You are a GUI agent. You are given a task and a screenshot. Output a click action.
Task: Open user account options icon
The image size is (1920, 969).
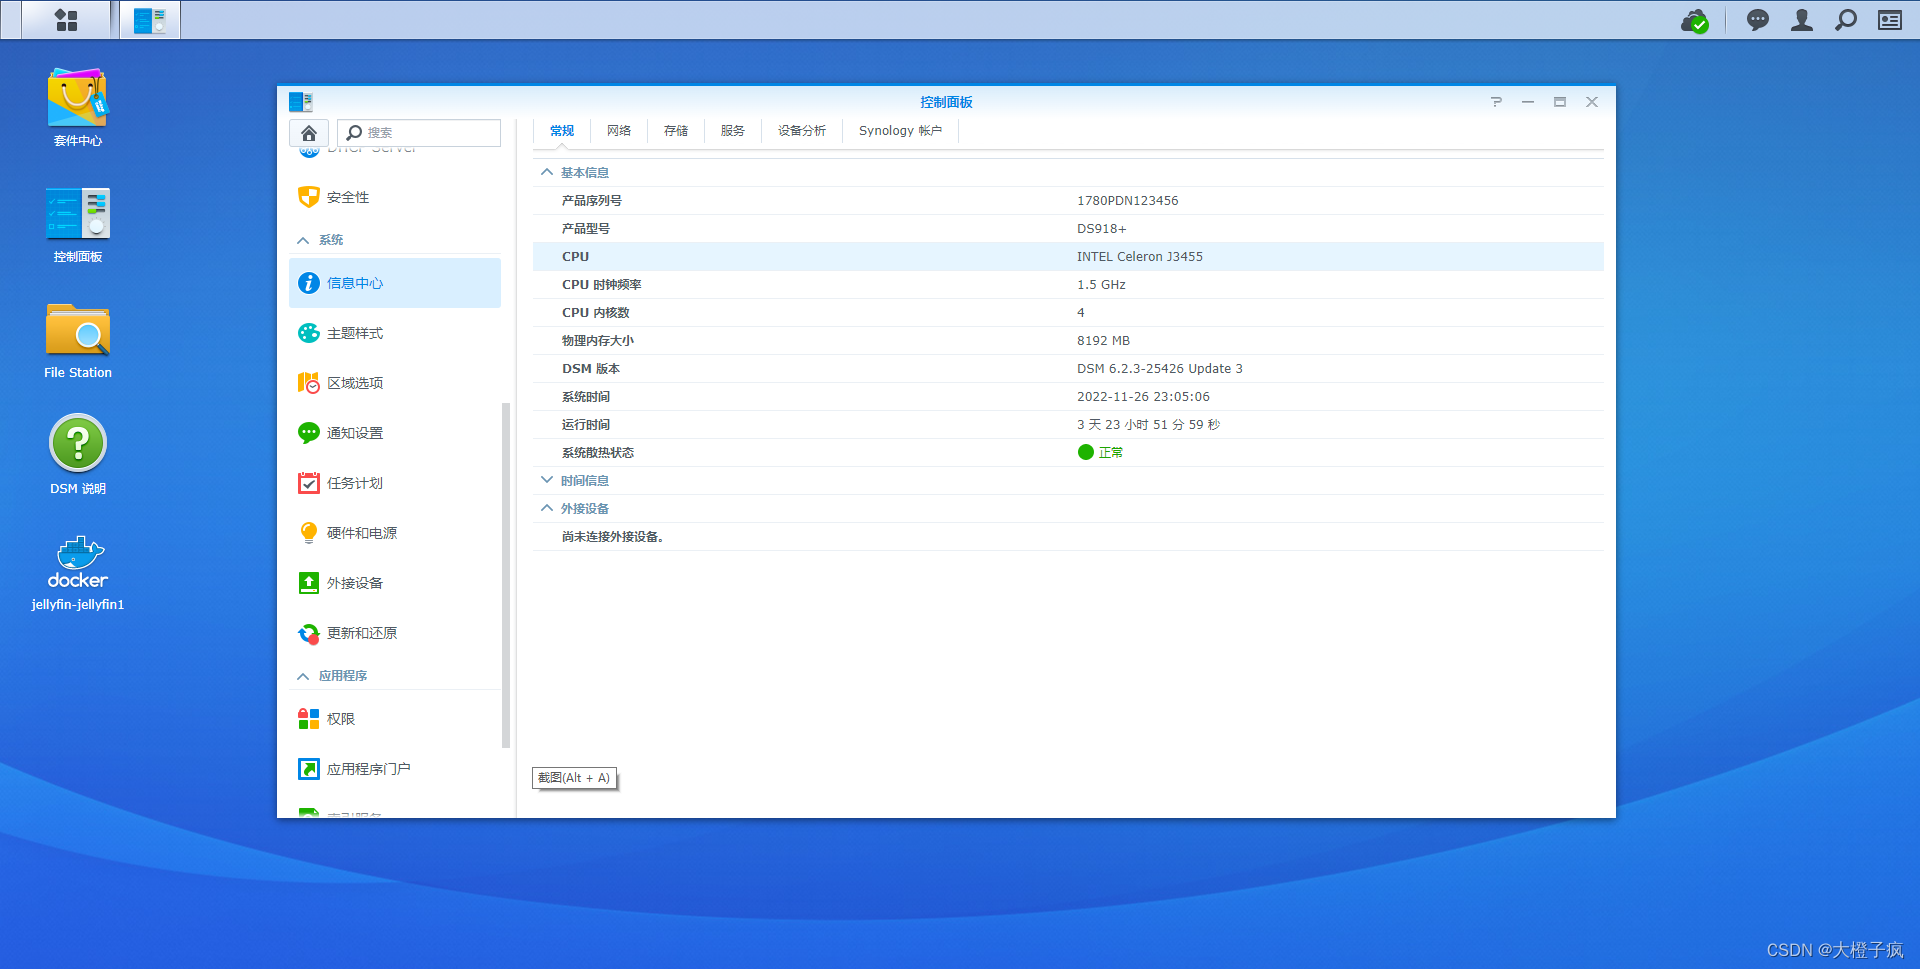tap(1802, 20)
